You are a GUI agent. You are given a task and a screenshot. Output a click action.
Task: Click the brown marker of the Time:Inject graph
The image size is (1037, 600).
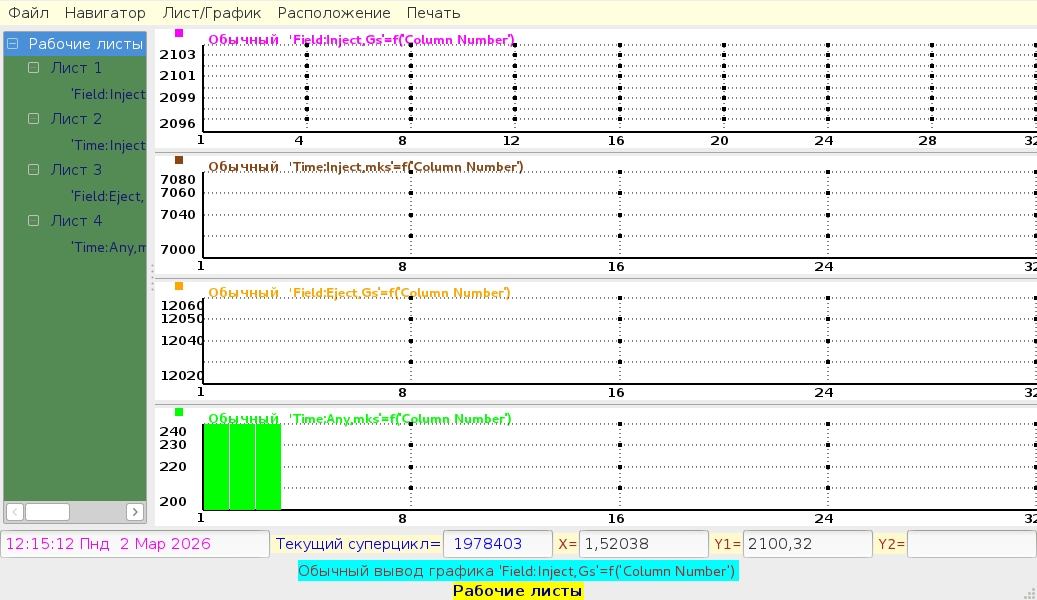(x=179, y=160)
